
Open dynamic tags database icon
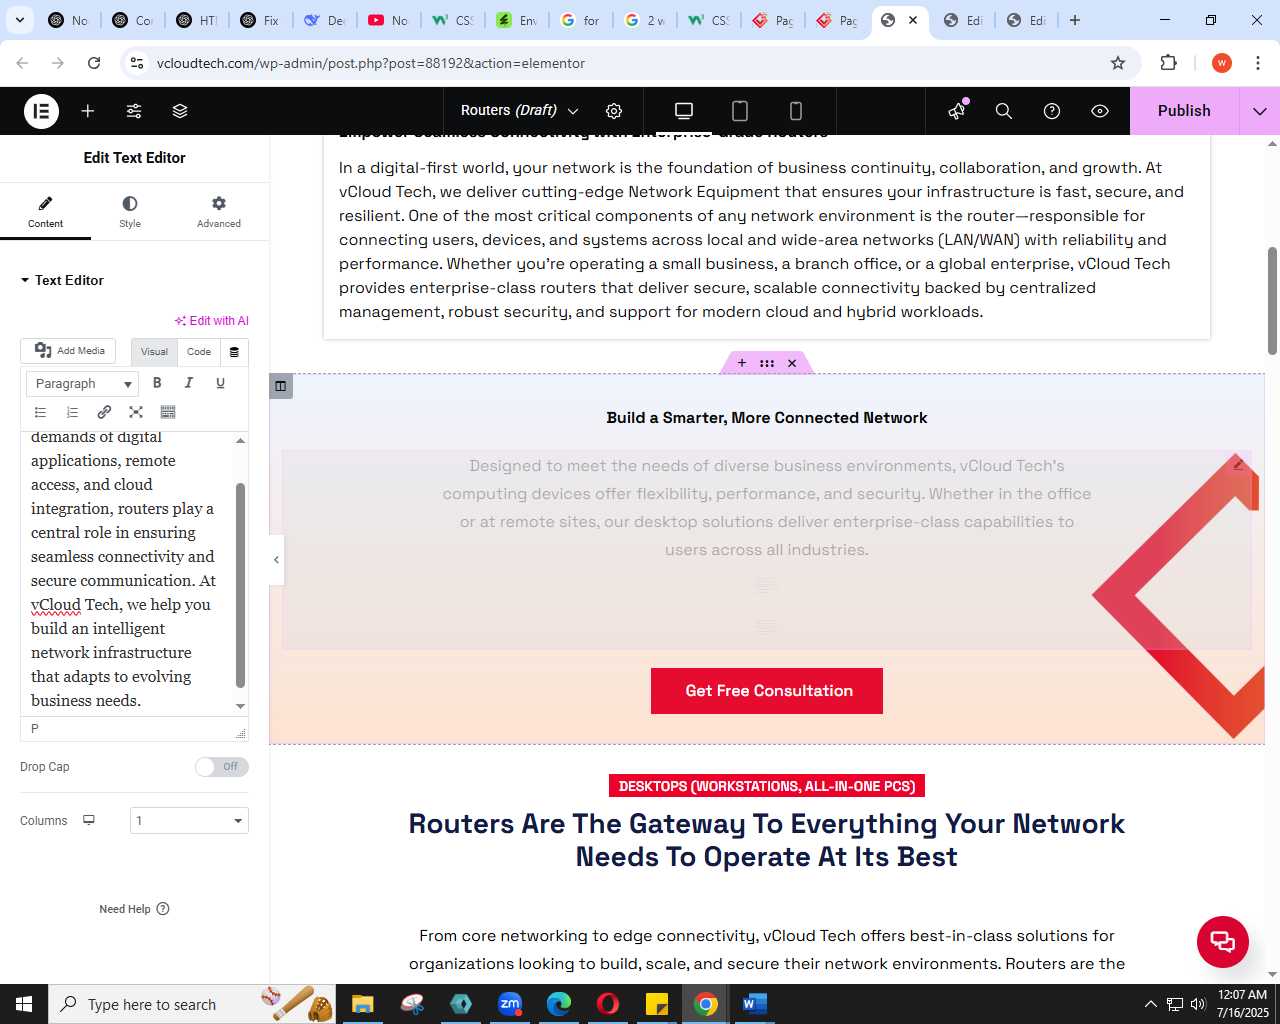coord(234,352)
